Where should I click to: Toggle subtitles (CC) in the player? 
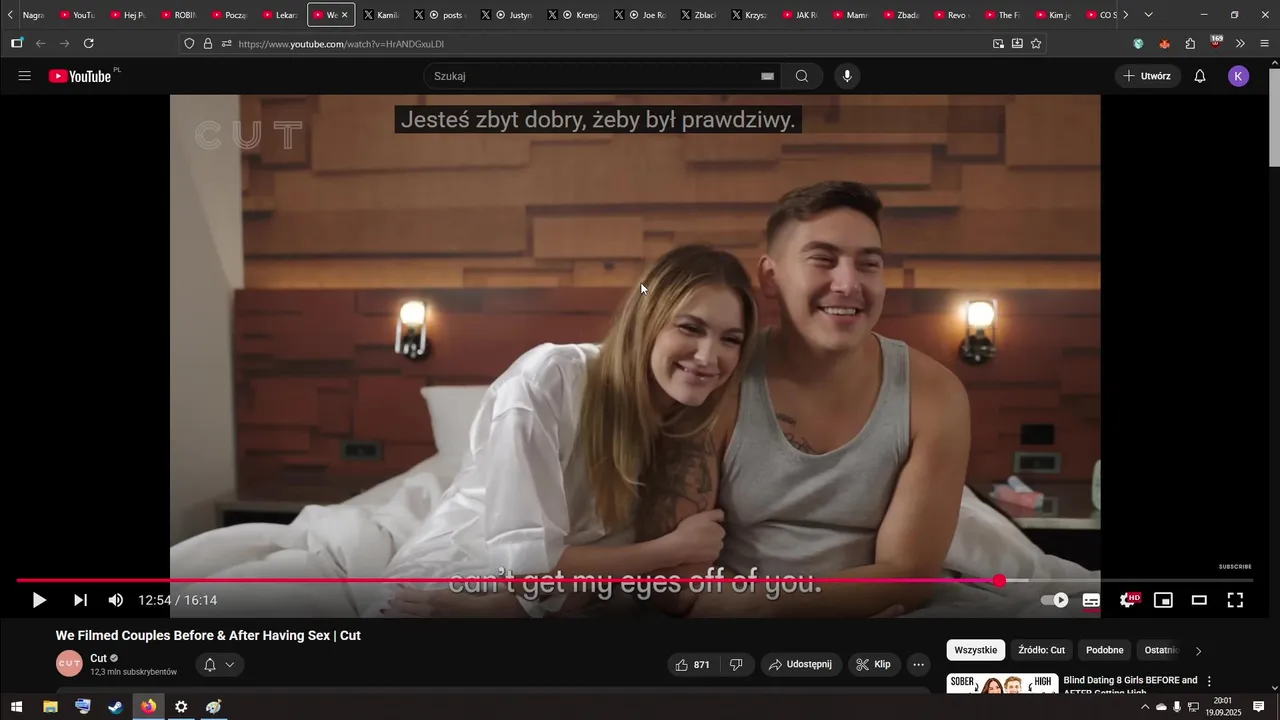(x=1091, y=600)
